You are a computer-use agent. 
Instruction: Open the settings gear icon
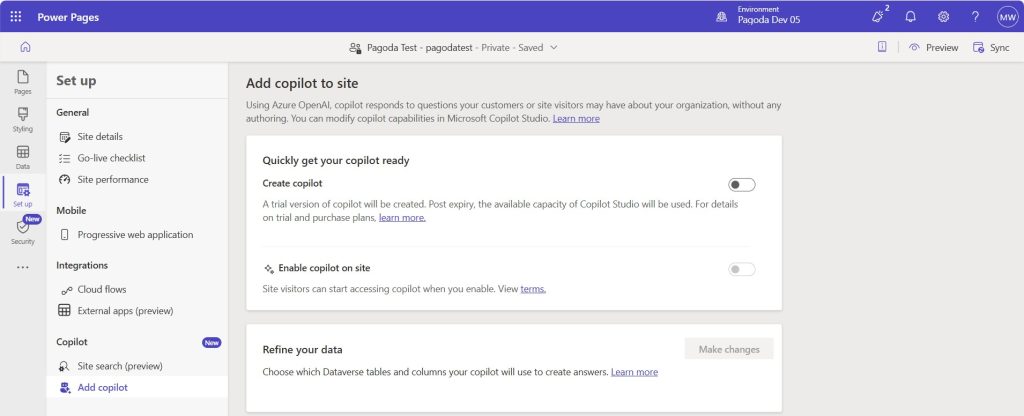tap(943, 17)
